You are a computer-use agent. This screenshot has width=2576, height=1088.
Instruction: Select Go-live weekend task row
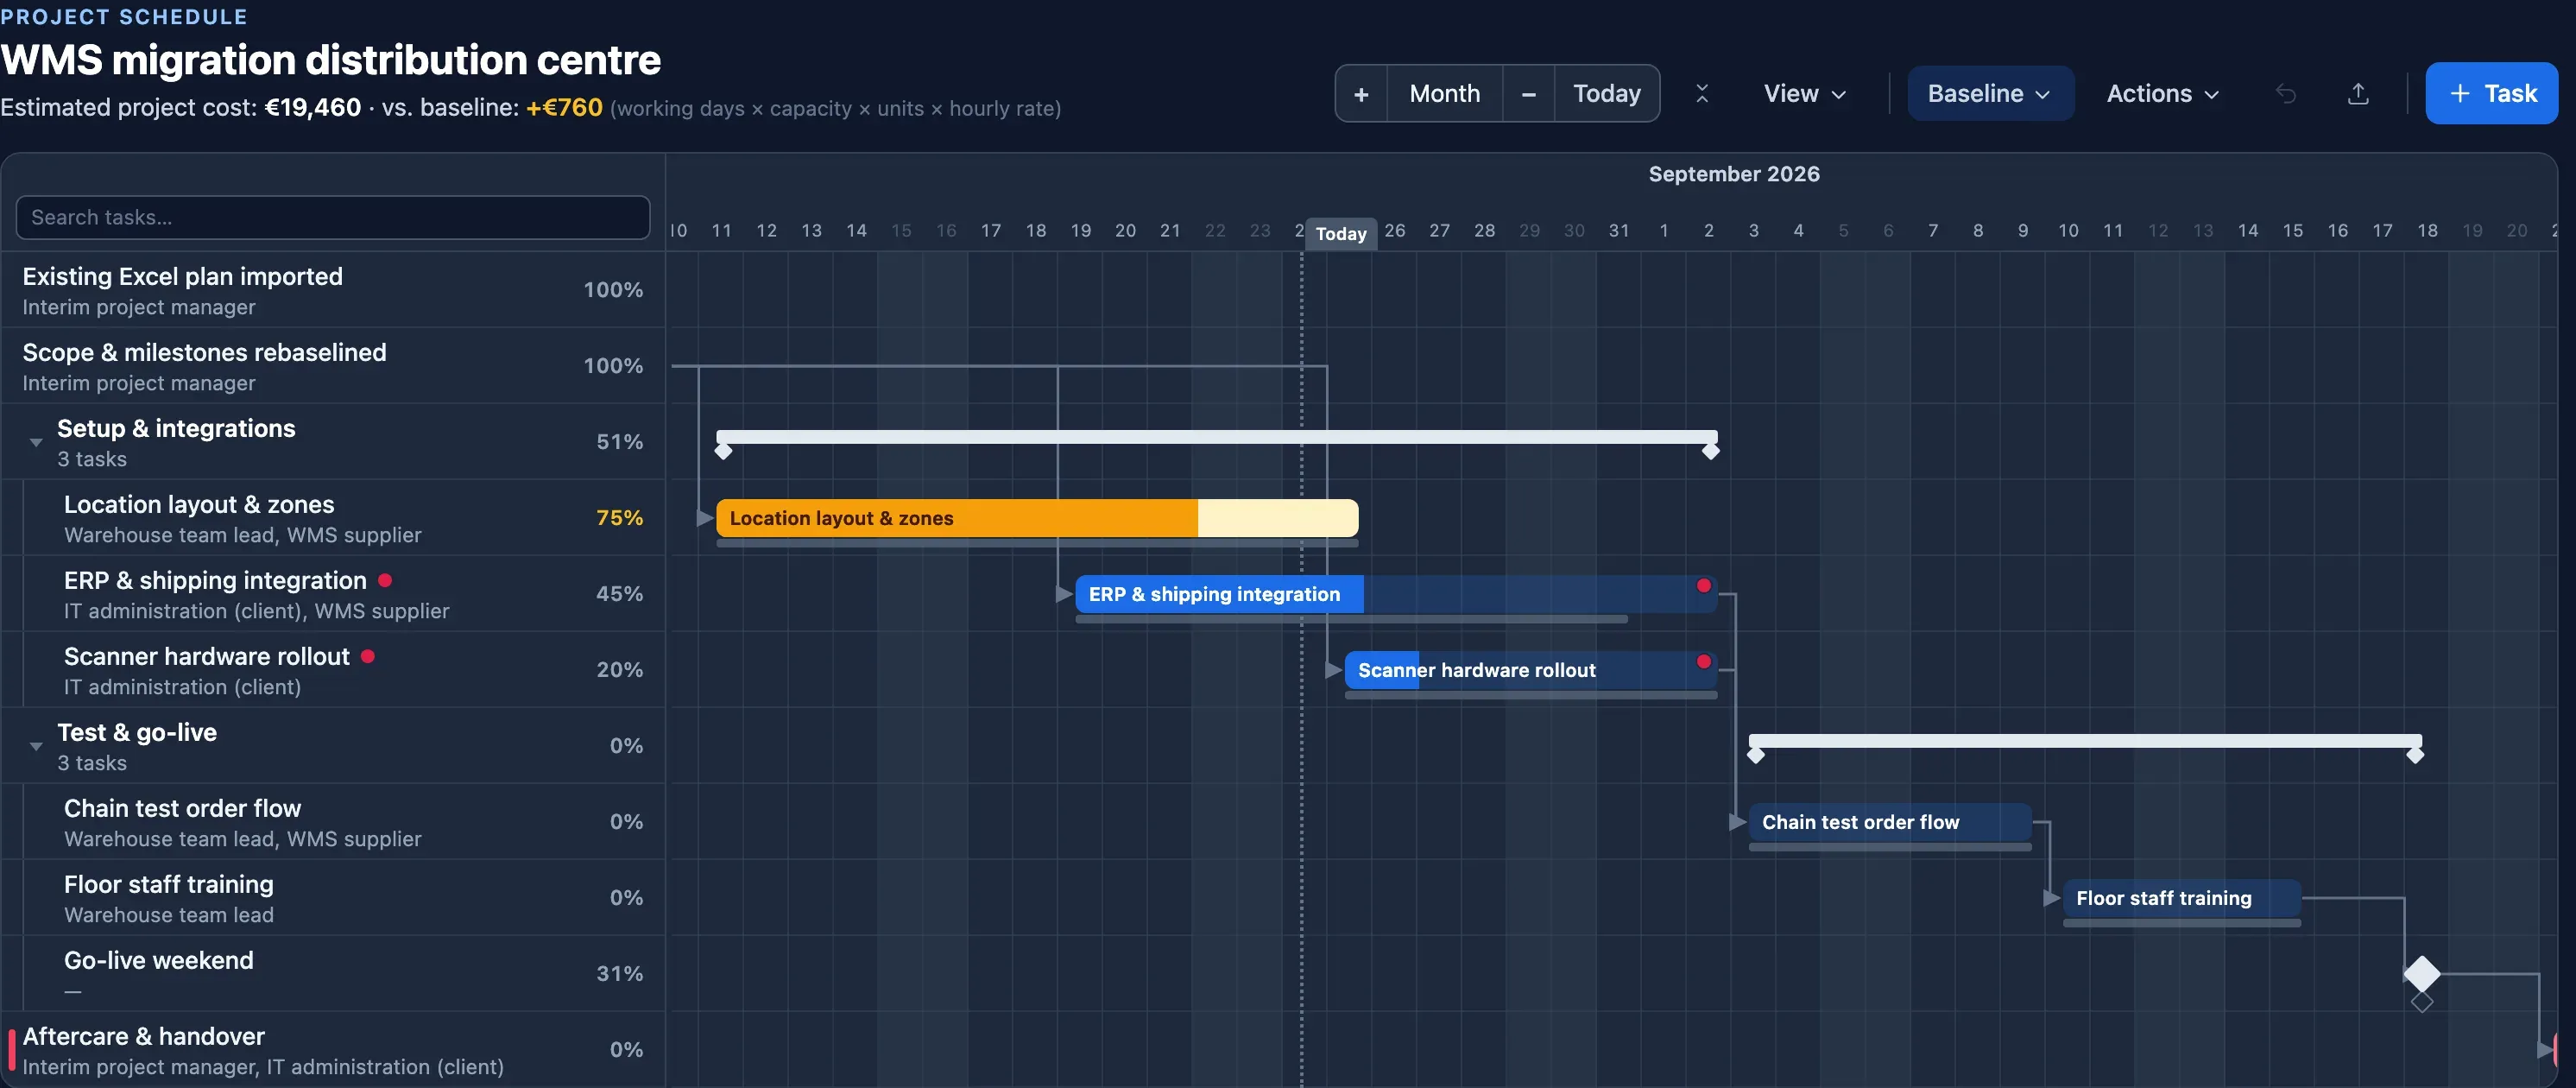333,974
